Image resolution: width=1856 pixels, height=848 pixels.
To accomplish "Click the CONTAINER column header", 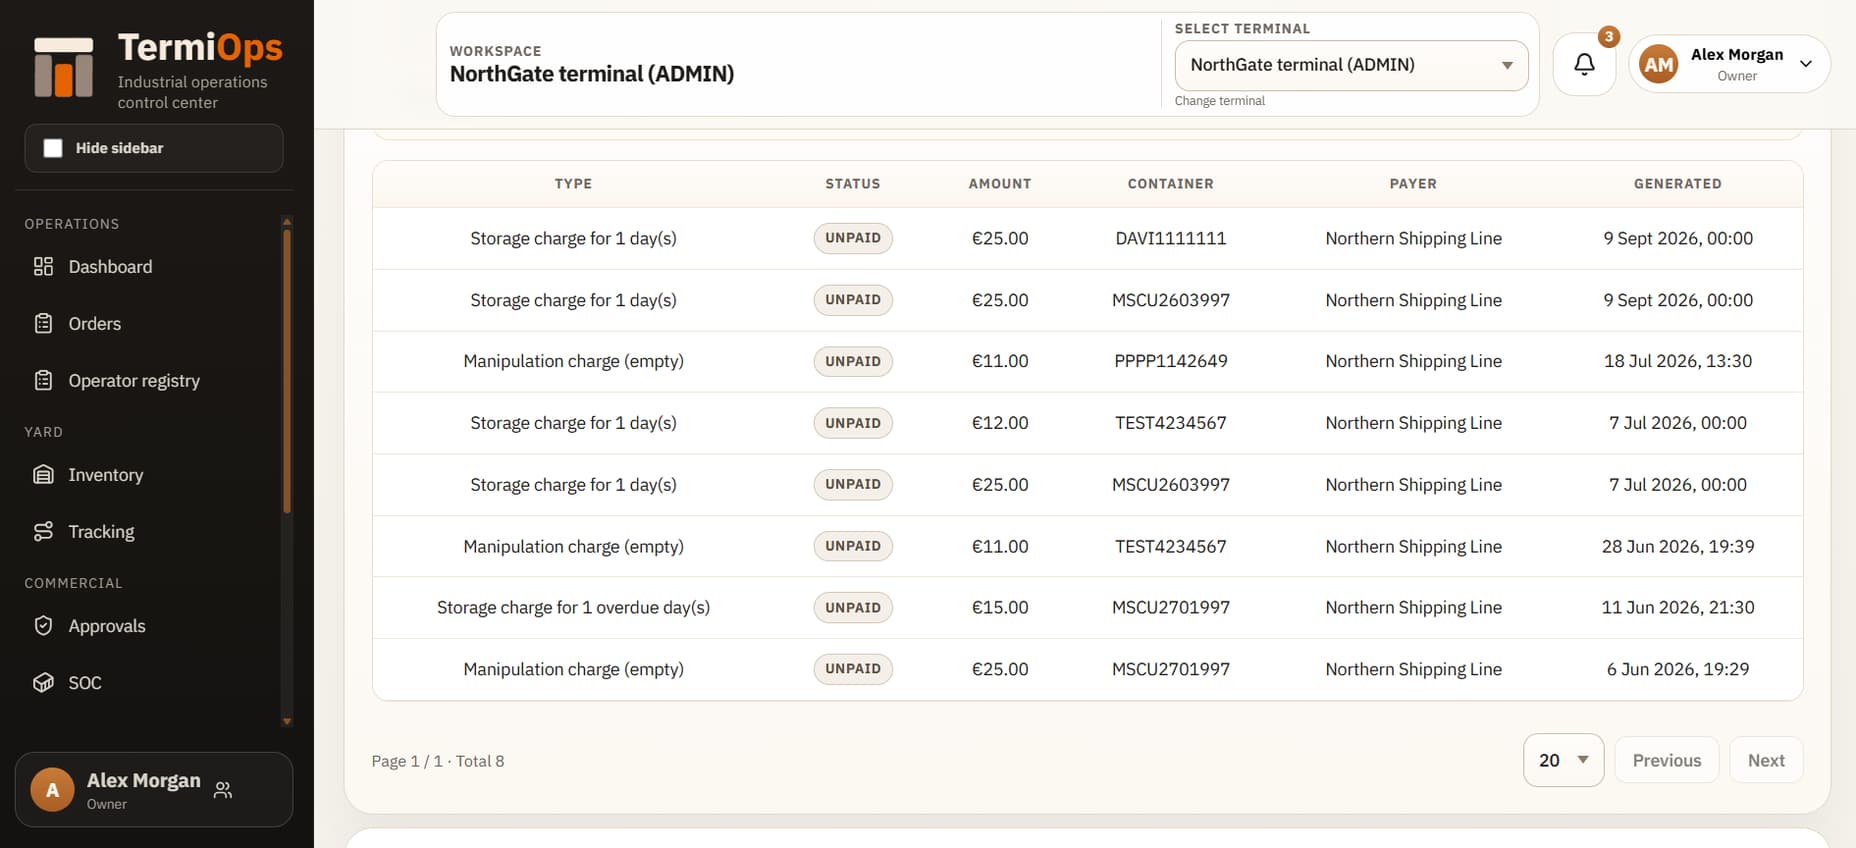I will coord(1170,184).
